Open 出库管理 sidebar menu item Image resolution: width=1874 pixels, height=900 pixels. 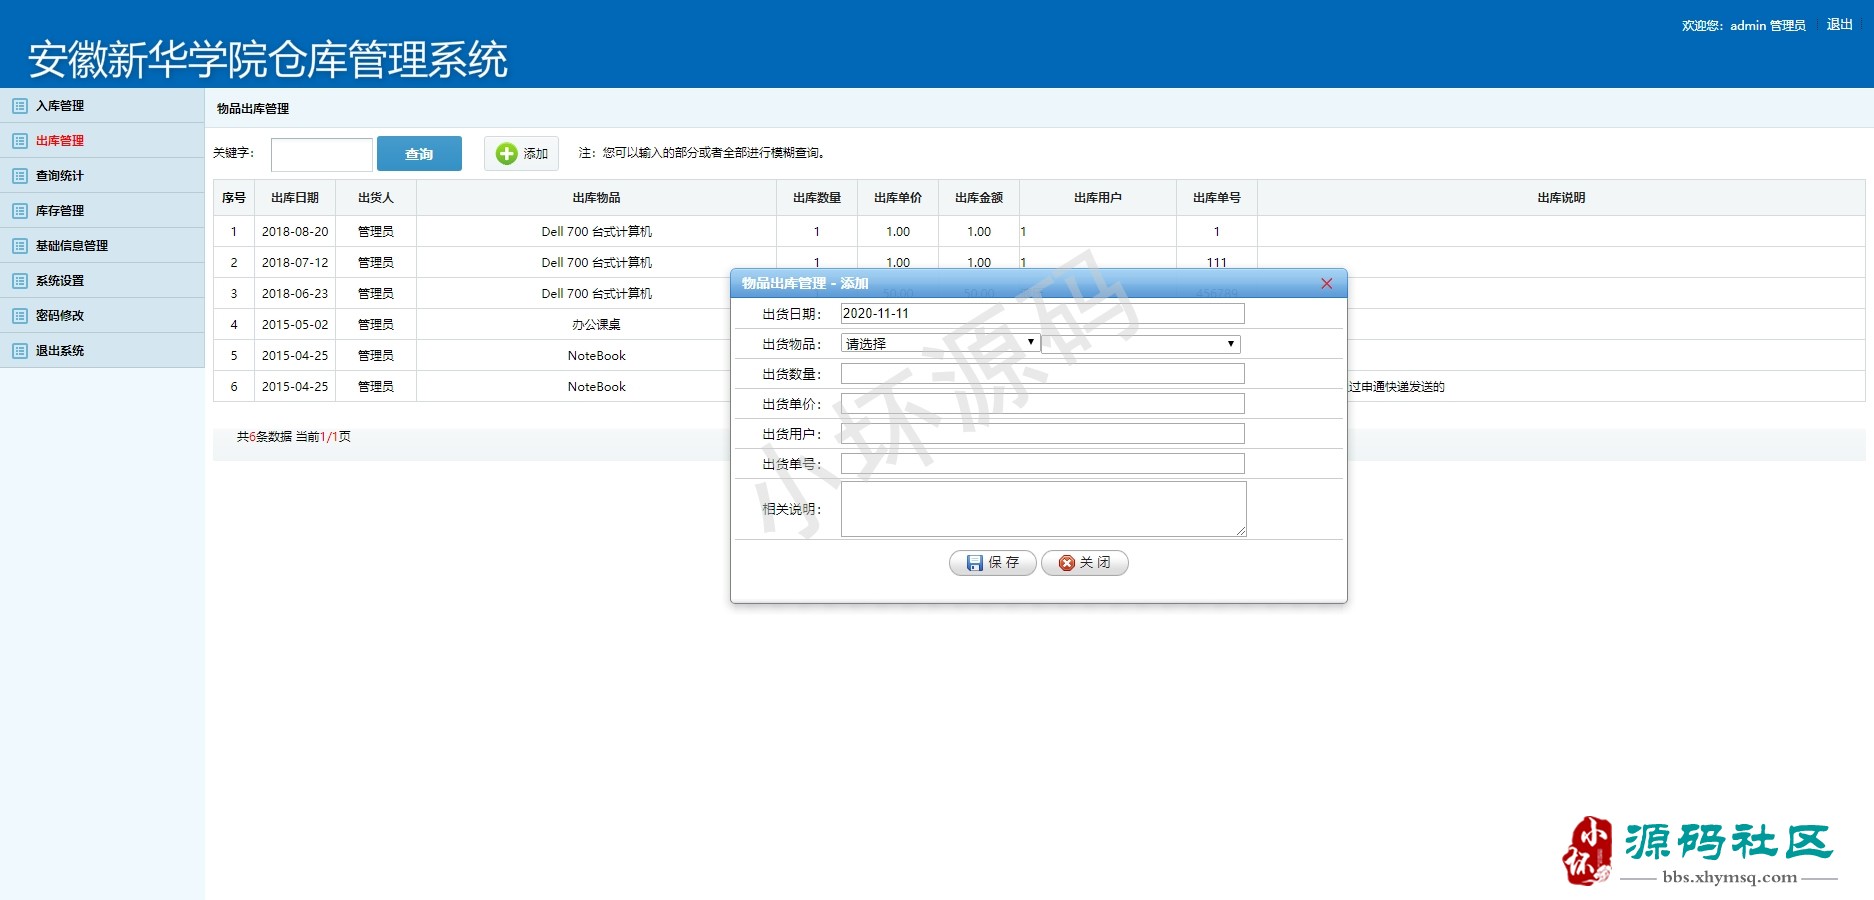point(60,141)
